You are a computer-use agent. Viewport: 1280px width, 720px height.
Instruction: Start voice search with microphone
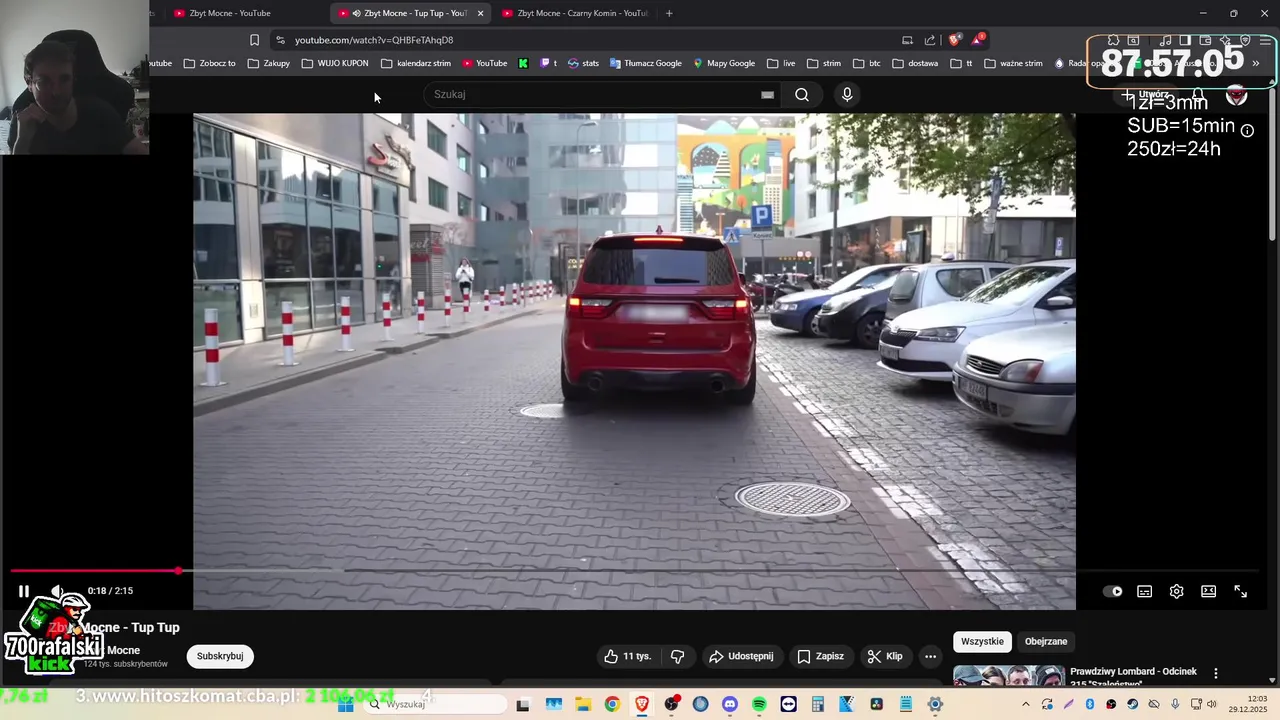click(x=847, y=94)
